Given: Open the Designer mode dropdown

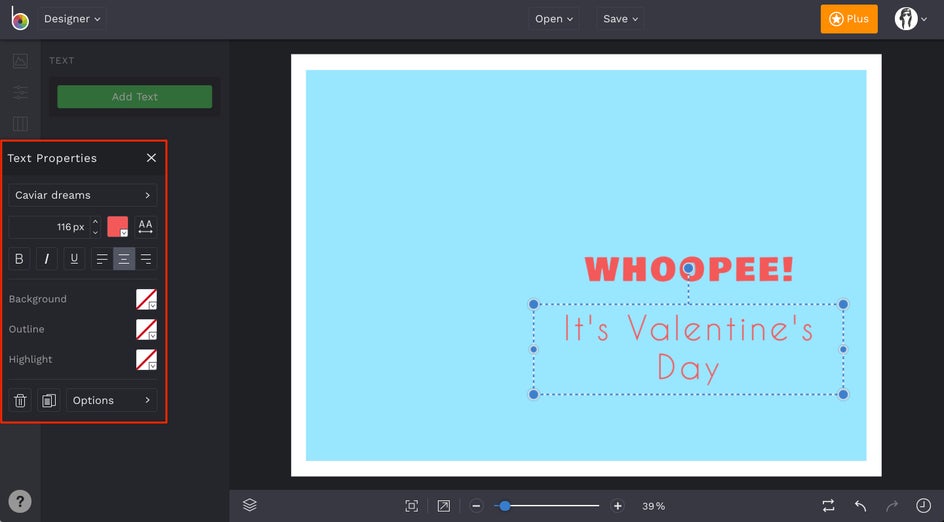Looking at the screenshot, I should (73, 19).
